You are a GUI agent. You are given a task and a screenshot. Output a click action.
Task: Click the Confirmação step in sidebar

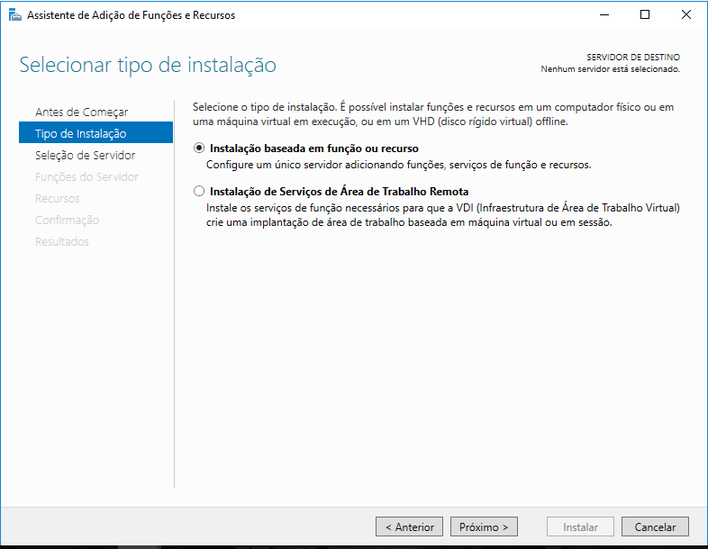pos(67,220)
